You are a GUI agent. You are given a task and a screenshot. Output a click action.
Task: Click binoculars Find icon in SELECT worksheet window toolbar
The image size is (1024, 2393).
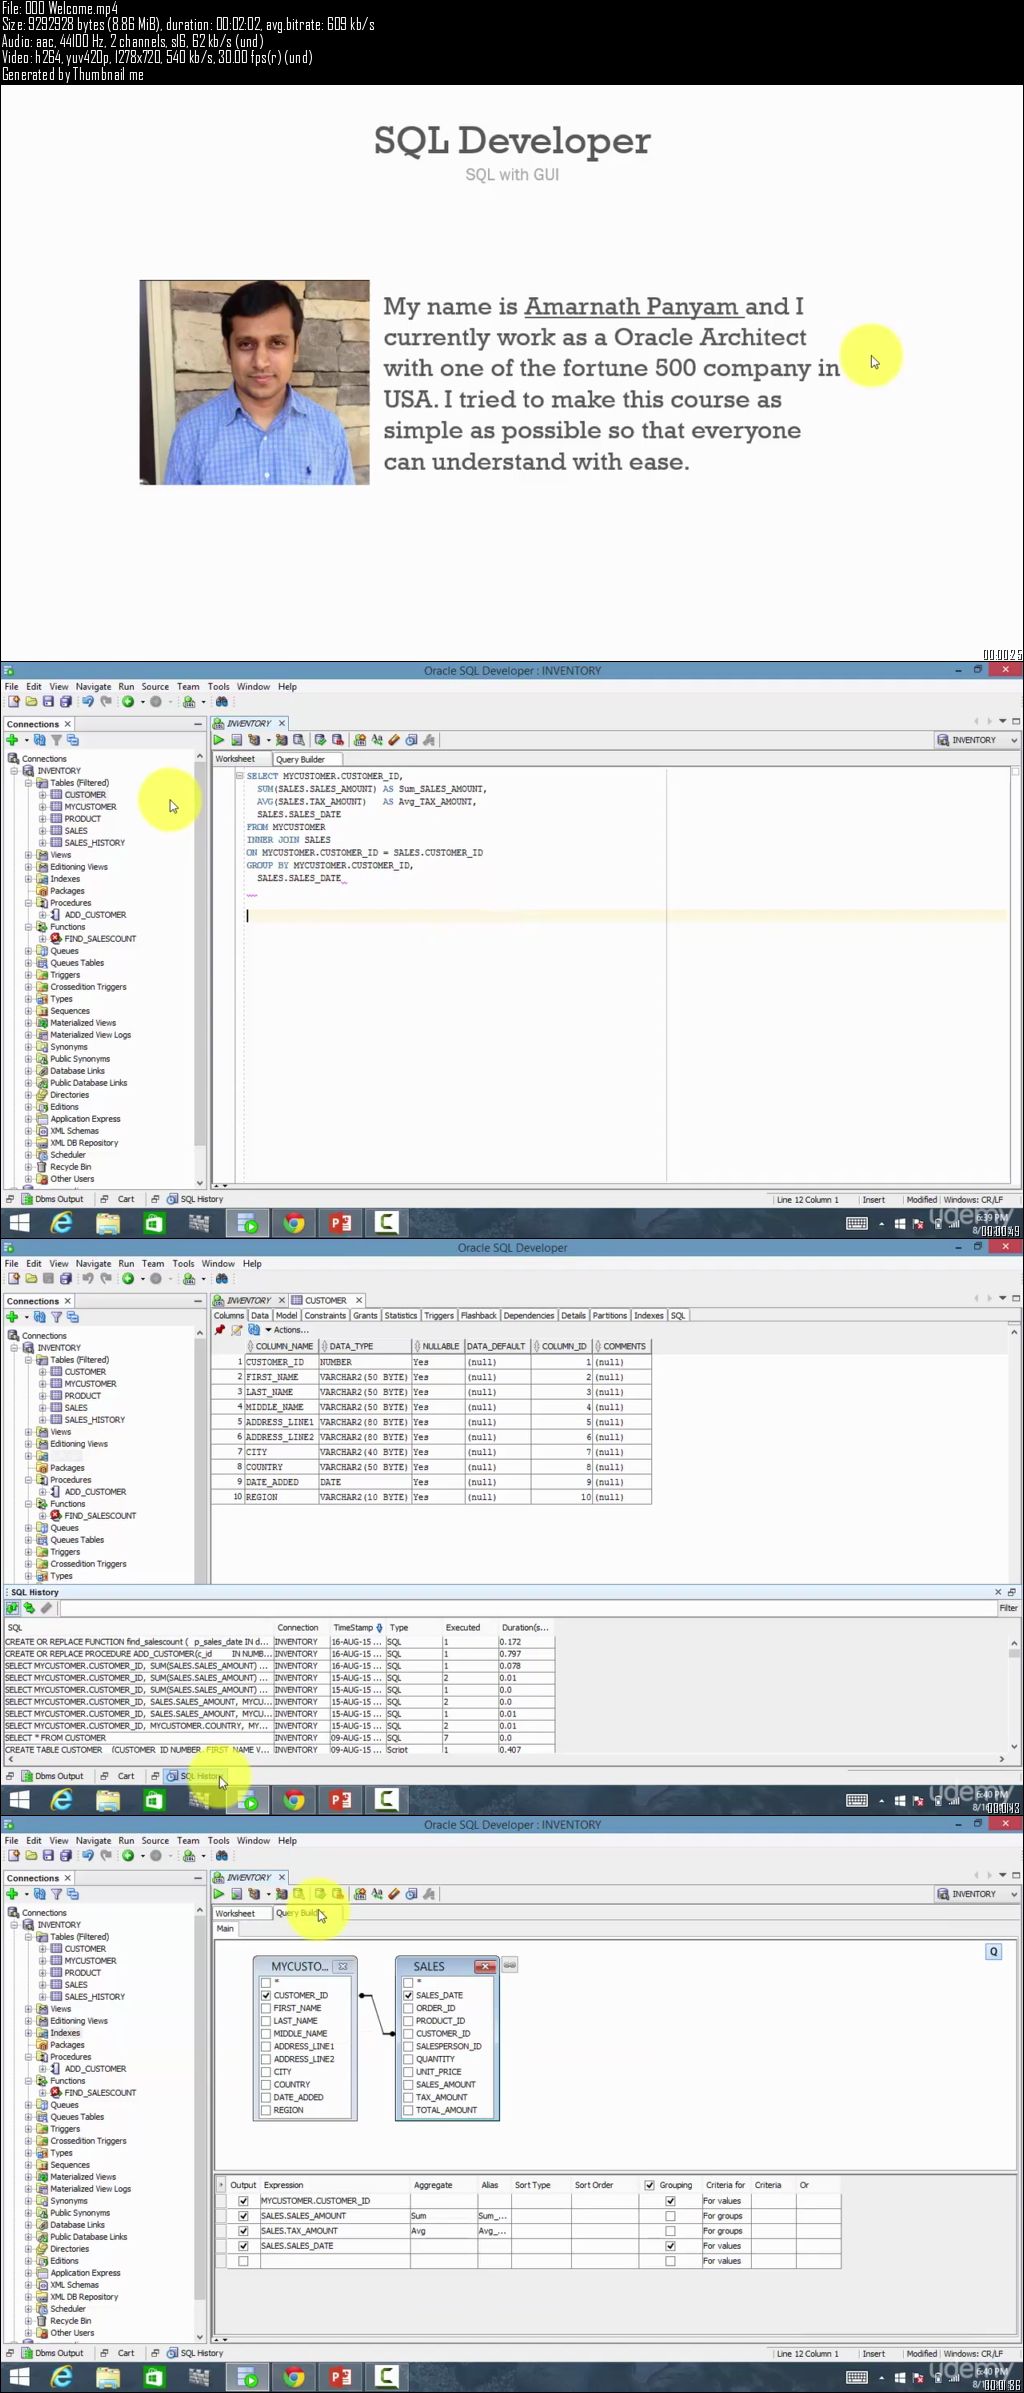222,702
